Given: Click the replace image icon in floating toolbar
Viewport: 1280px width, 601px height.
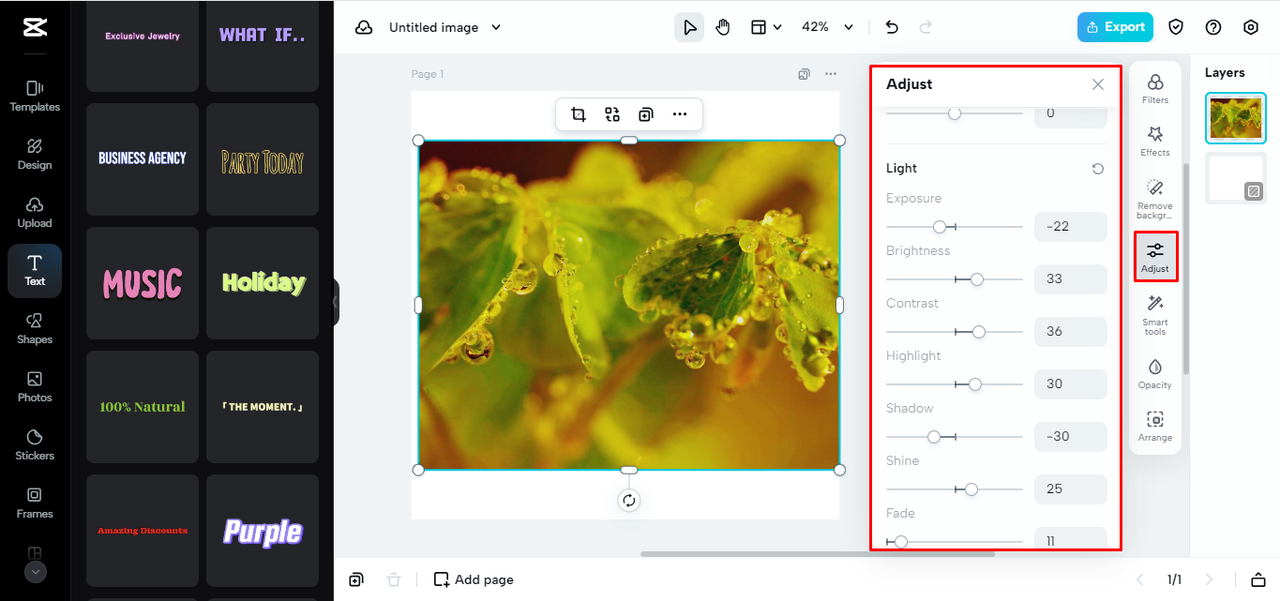Looking at the screenshot, I should tap(612, 115).
